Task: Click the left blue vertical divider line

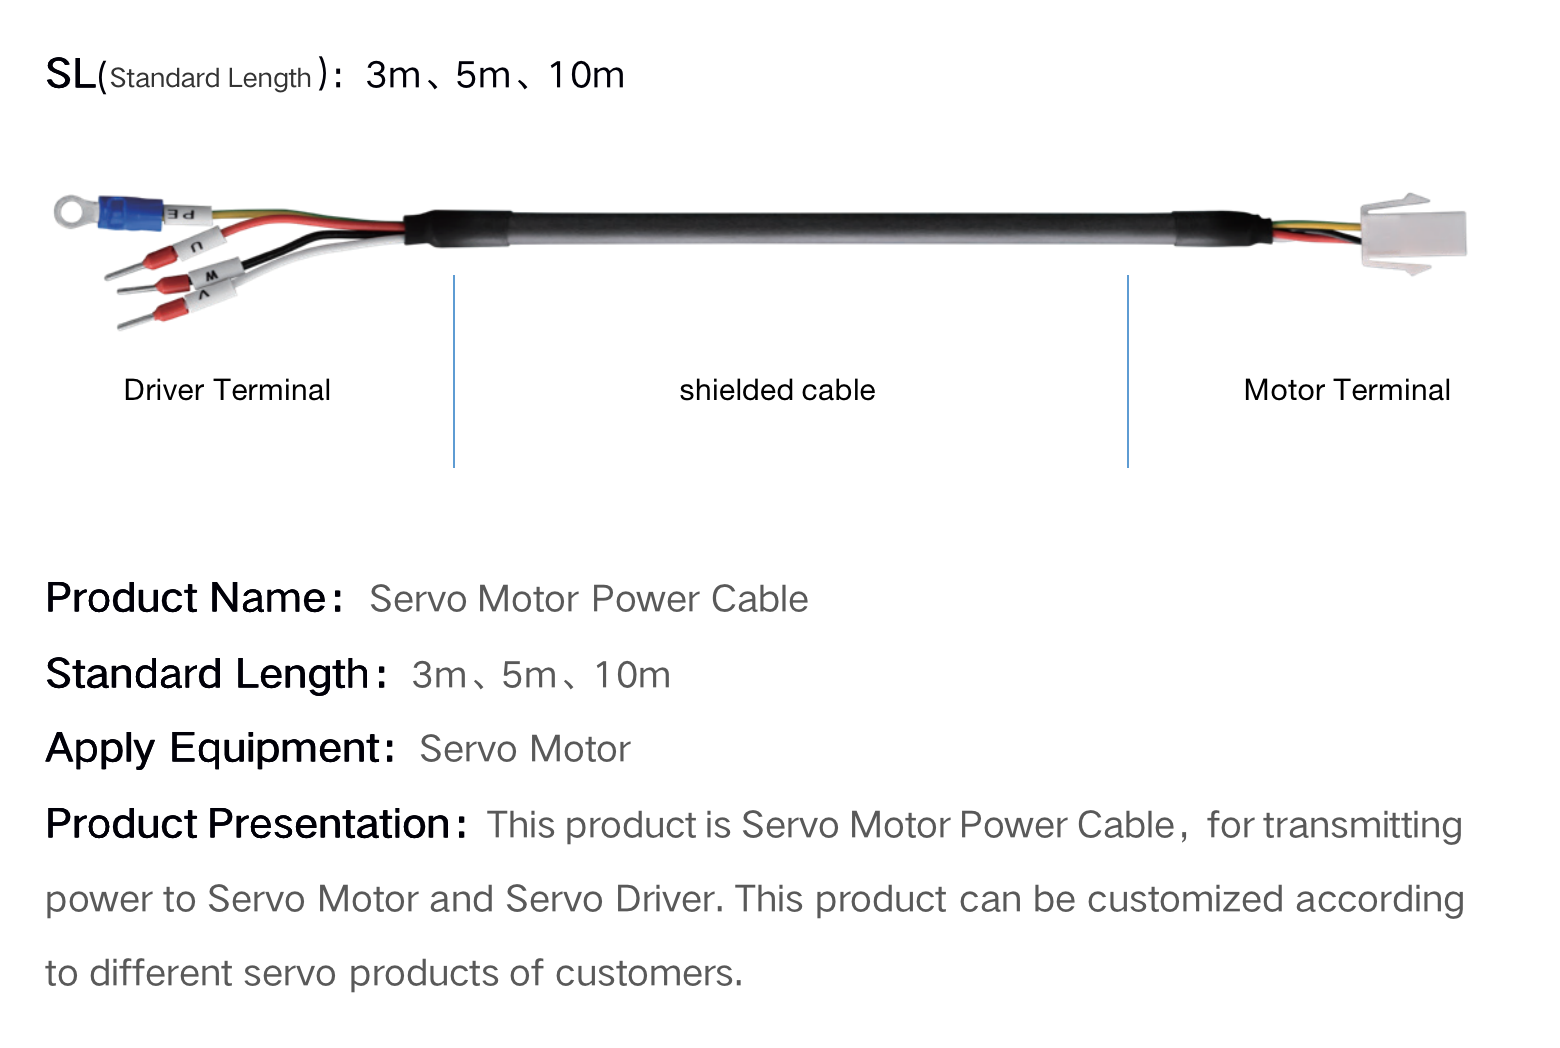Action: [x=454, y=371]
